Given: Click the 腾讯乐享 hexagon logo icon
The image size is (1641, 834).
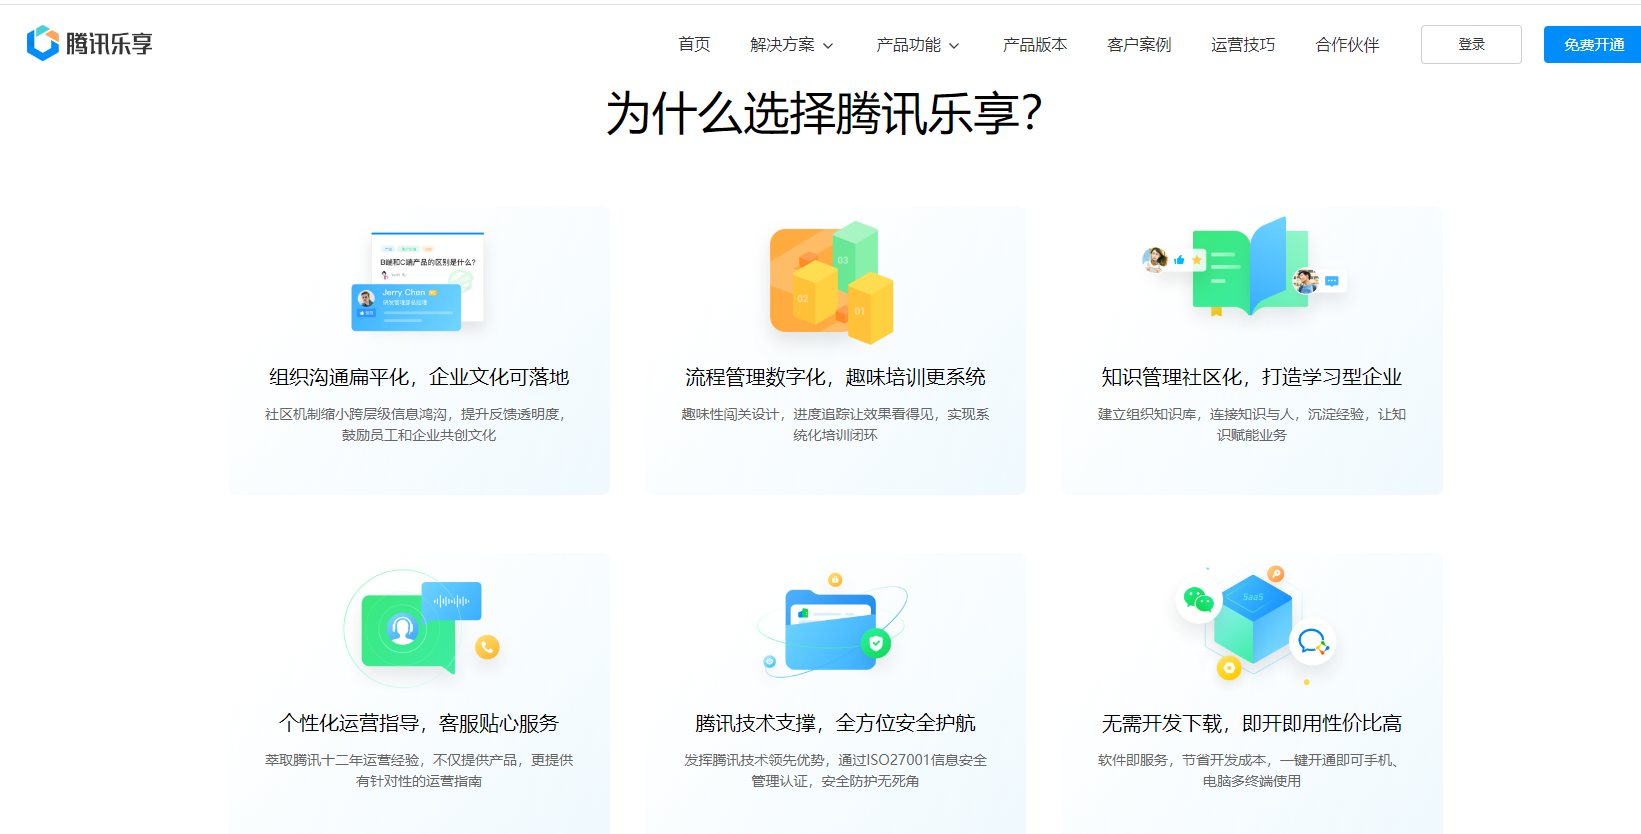Looking at the screenshot, I should coord(43,43).
